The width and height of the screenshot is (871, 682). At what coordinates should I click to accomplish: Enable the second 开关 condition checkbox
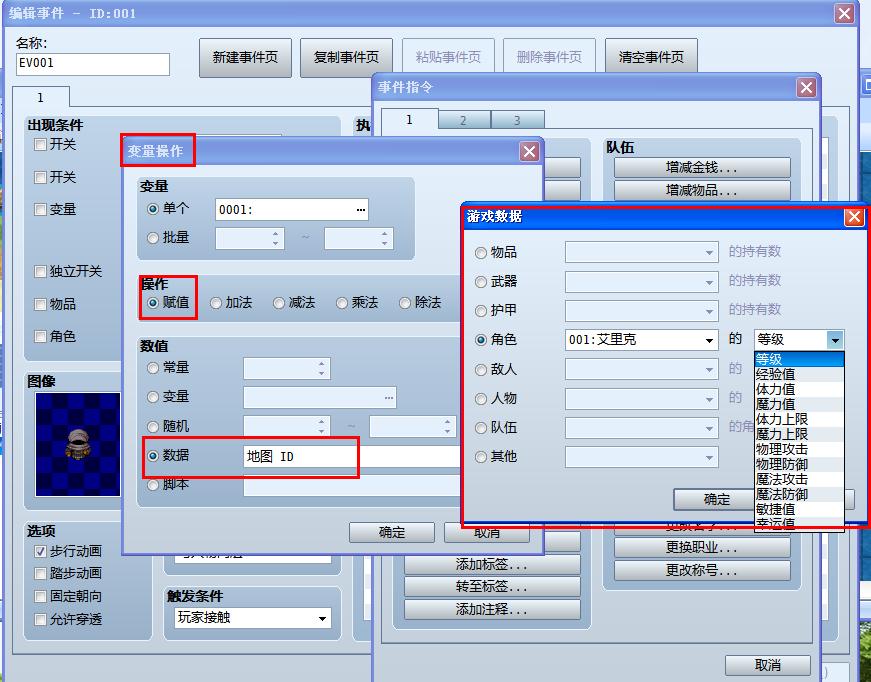coord(40,178)
